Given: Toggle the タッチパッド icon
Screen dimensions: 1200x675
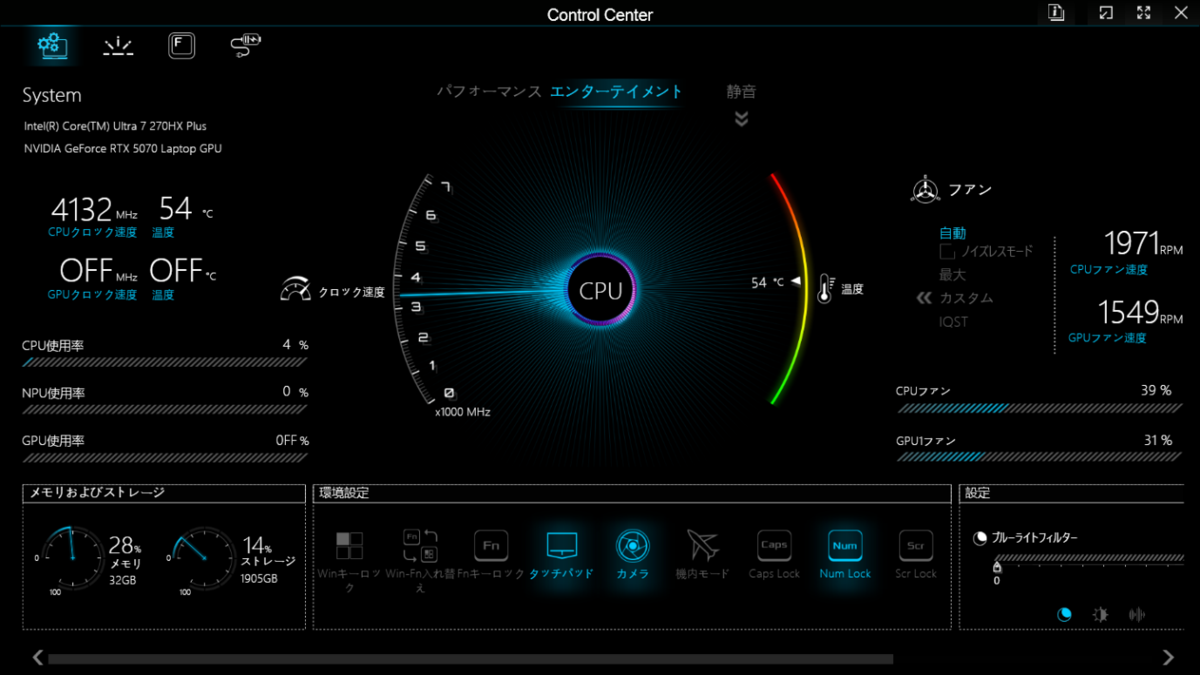Looking at the screenshot, I should [562, 546].
